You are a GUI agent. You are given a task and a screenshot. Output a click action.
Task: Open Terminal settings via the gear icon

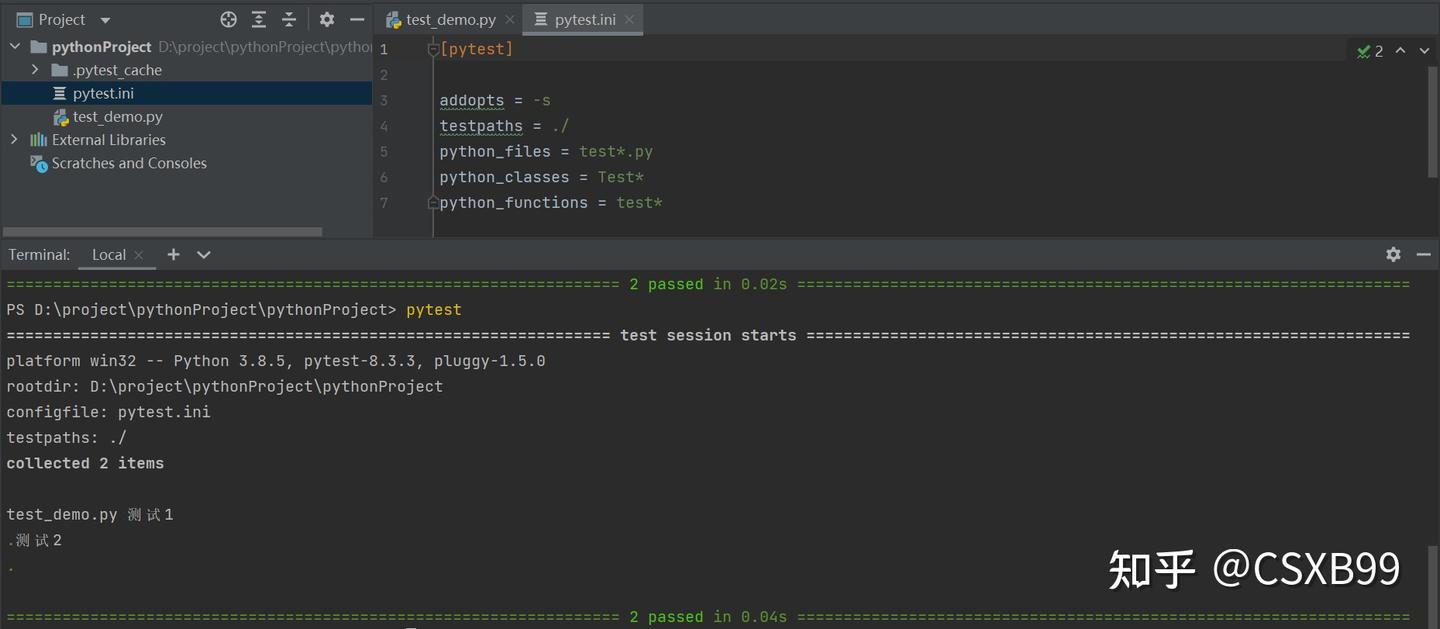pyautogui.click(x=1393, y=254)
